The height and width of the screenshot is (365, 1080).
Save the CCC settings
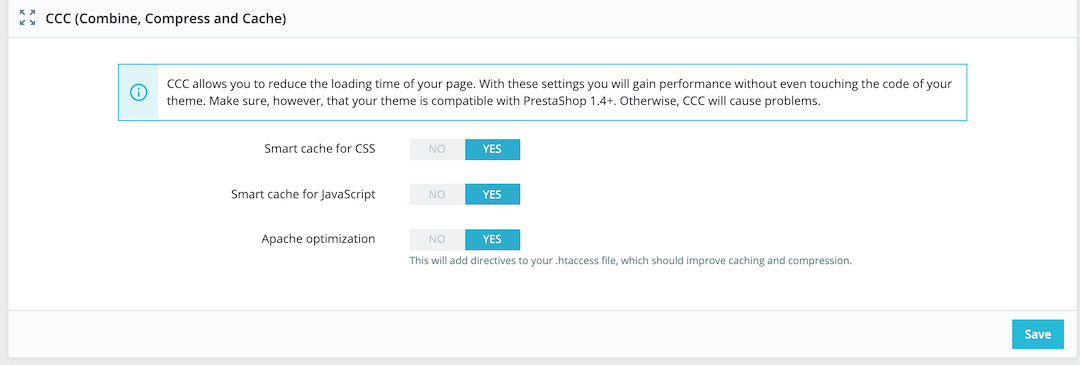tap(1037, 335)
